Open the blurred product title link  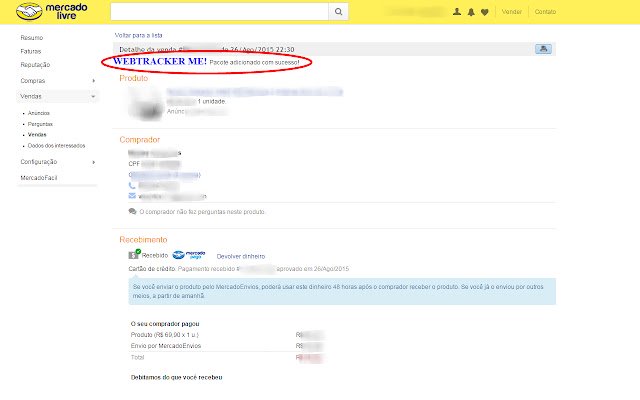[x=254, y=92]
